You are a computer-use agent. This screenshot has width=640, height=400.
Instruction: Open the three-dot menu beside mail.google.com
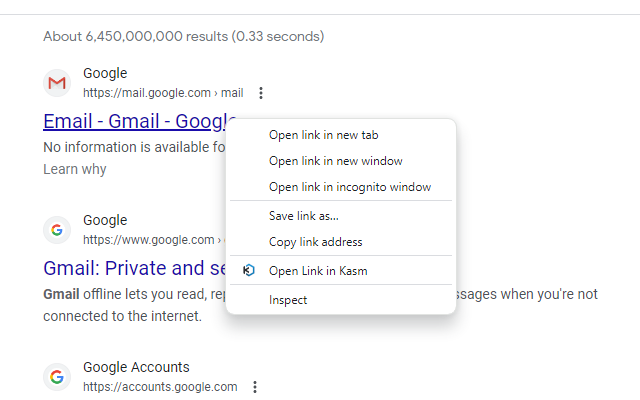click(x=261, y=93)
